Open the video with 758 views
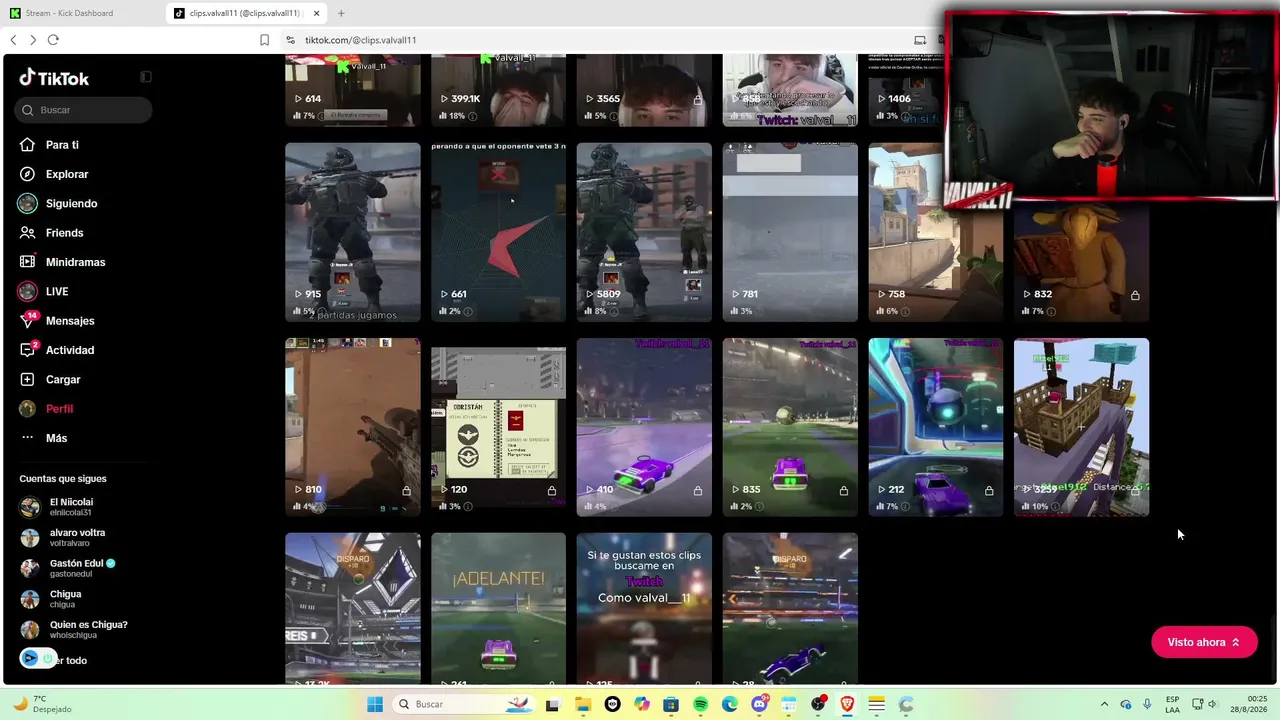 [935, 232]
